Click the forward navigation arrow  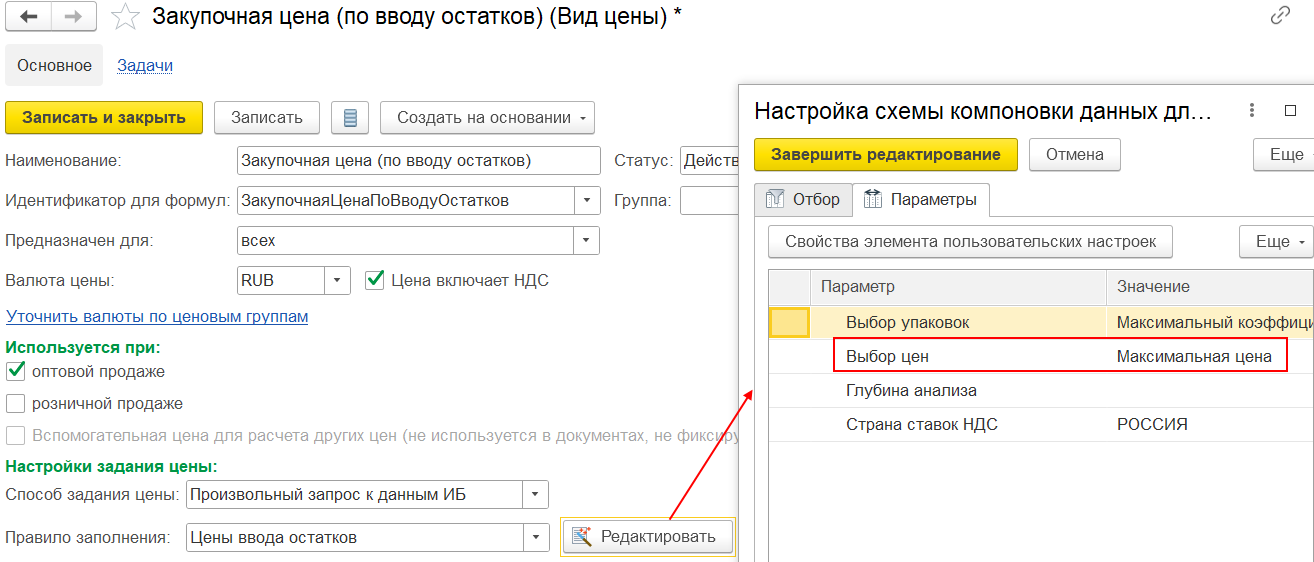74,17
